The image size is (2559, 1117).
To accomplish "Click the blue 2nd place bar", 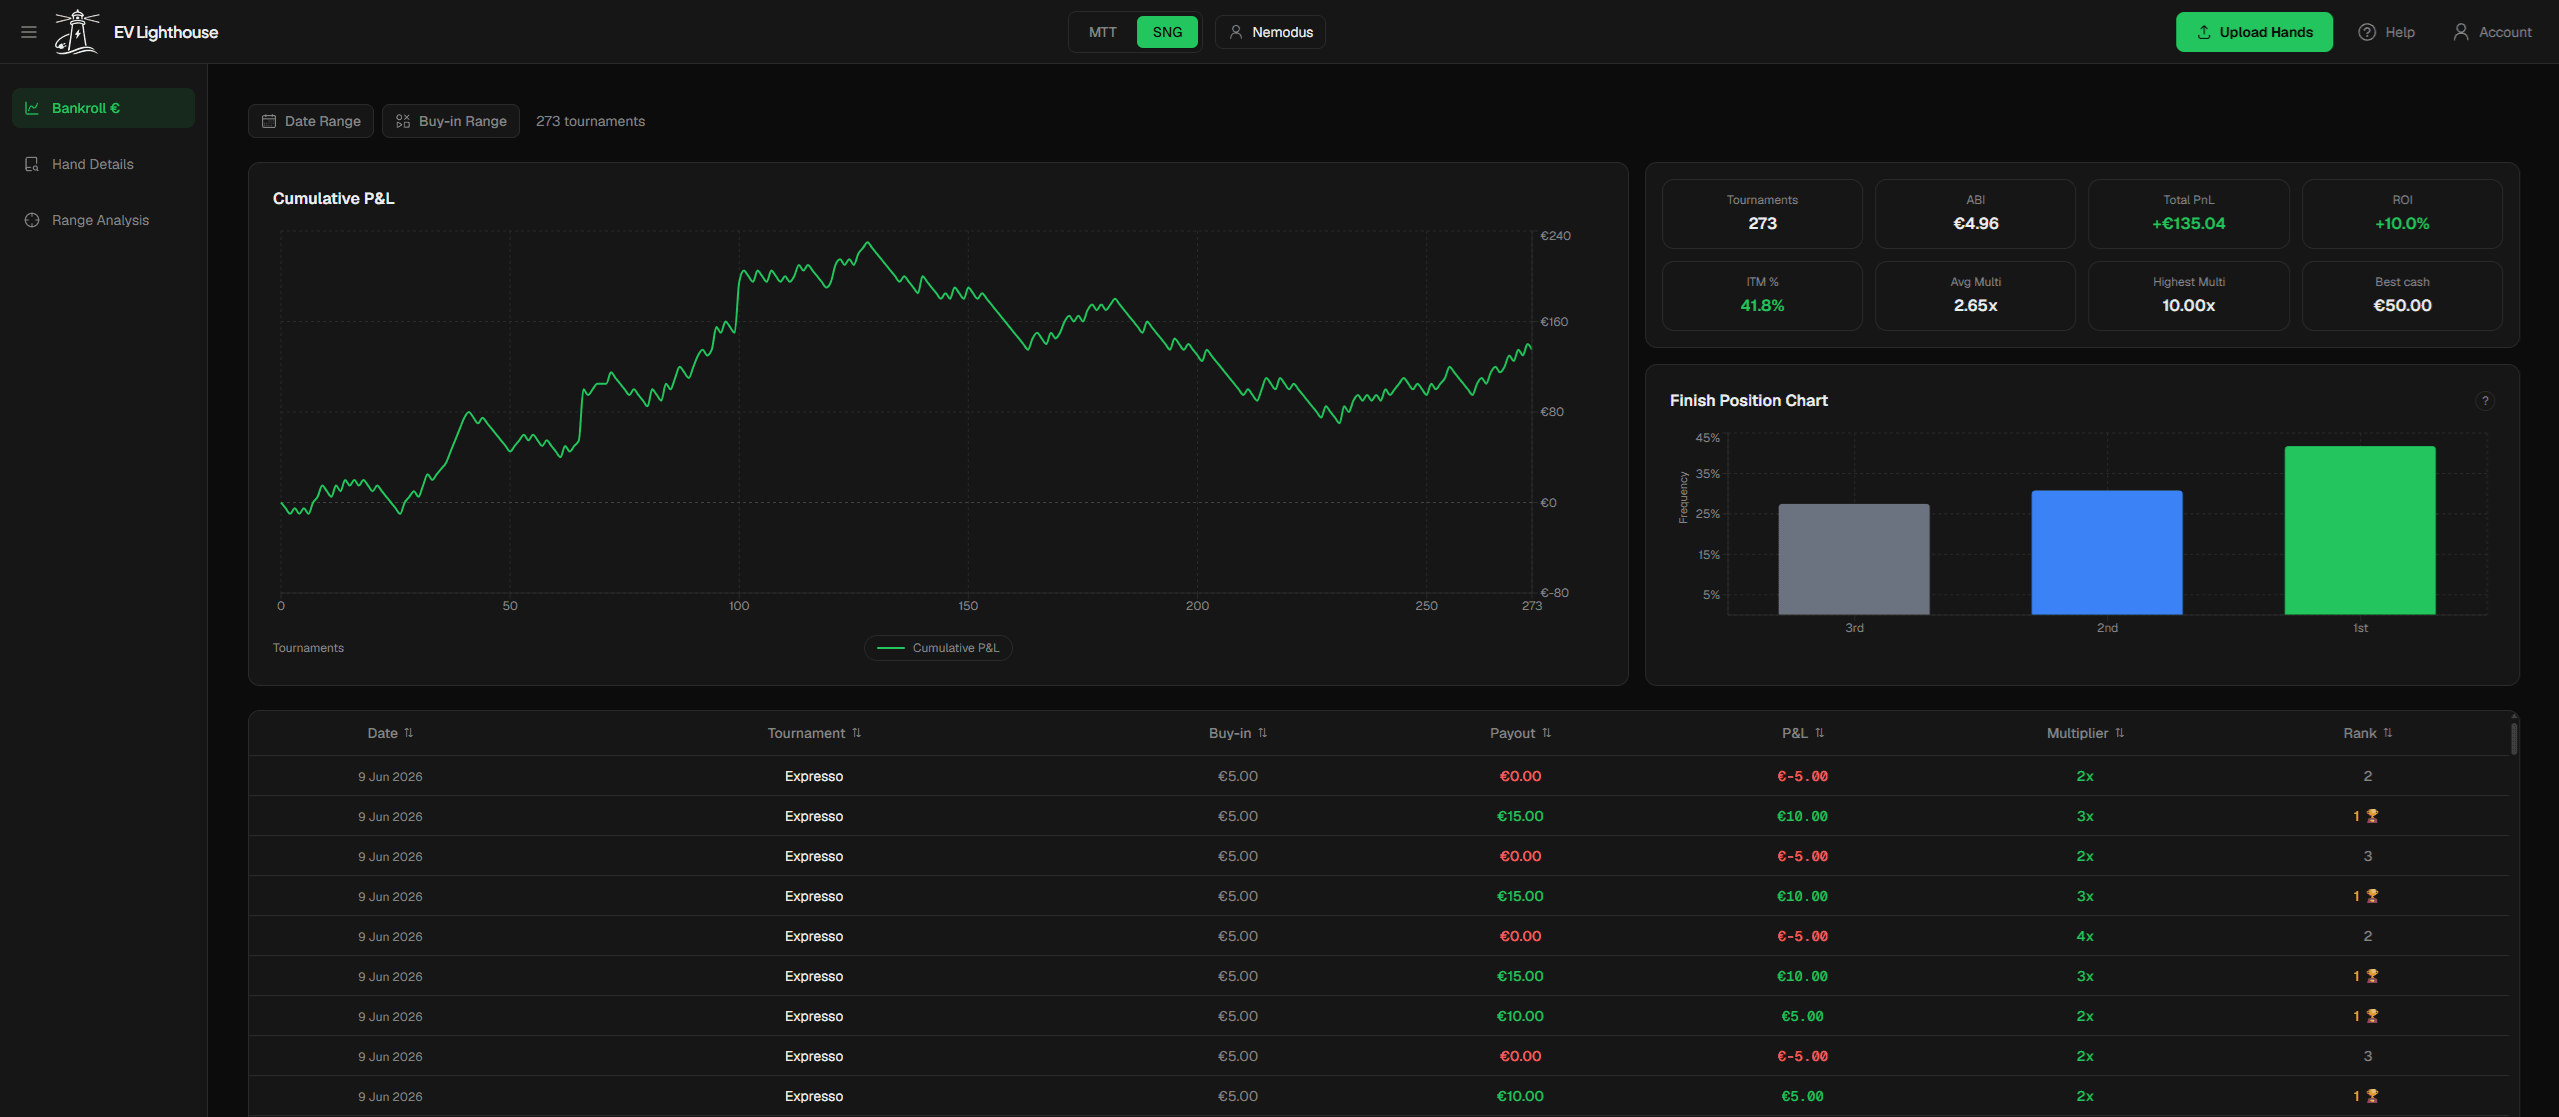I will [x=2107, y=552].
